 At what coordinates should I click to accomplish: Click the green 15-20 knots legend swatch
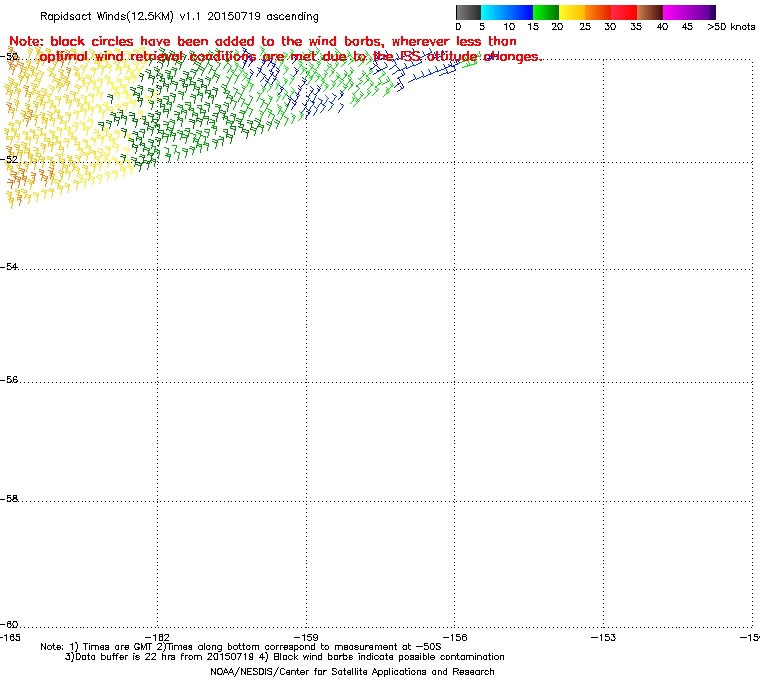point(546,12)
